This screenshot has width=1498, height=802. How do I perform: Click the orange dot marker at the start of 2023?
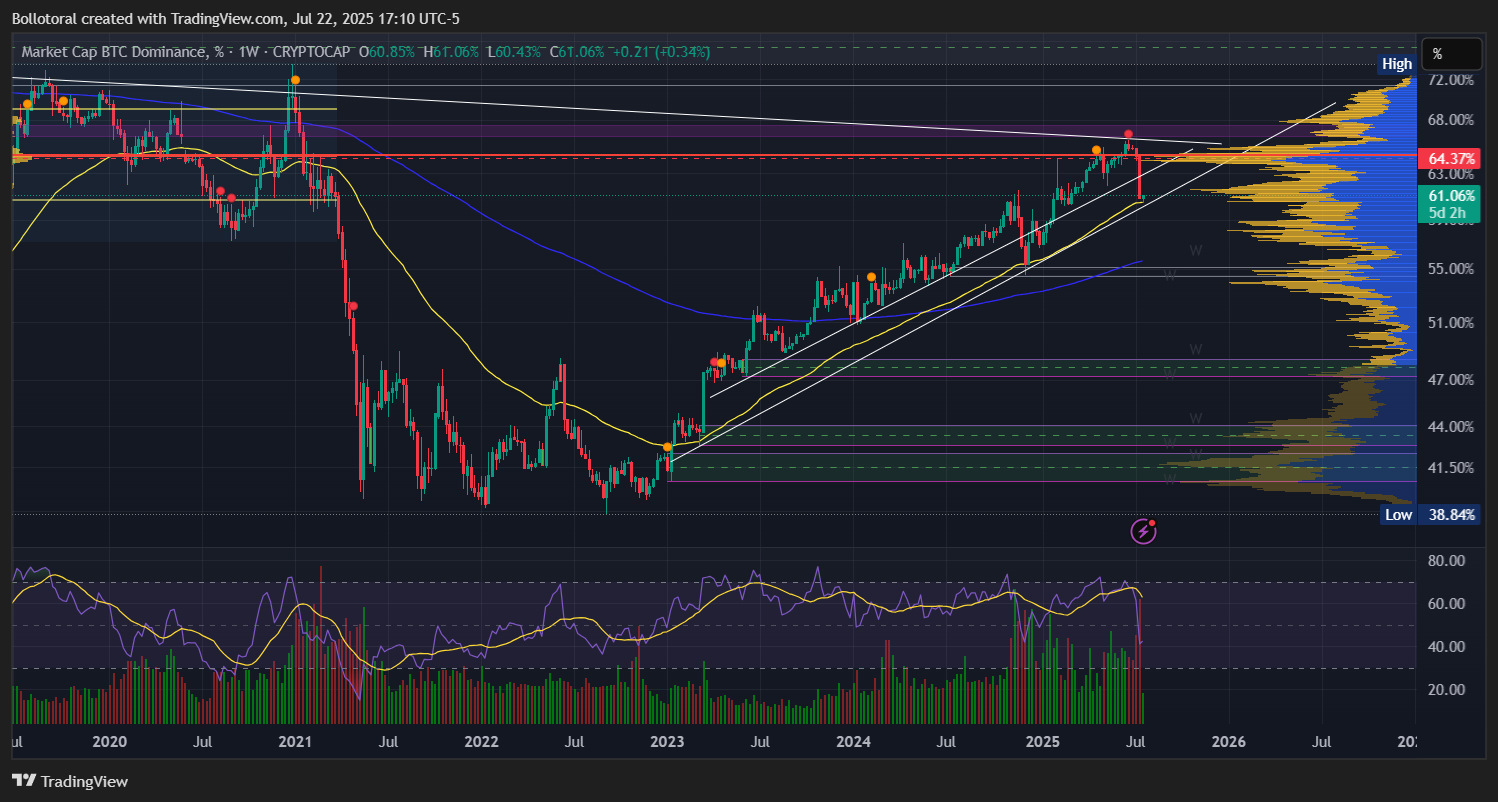(667, 447)
